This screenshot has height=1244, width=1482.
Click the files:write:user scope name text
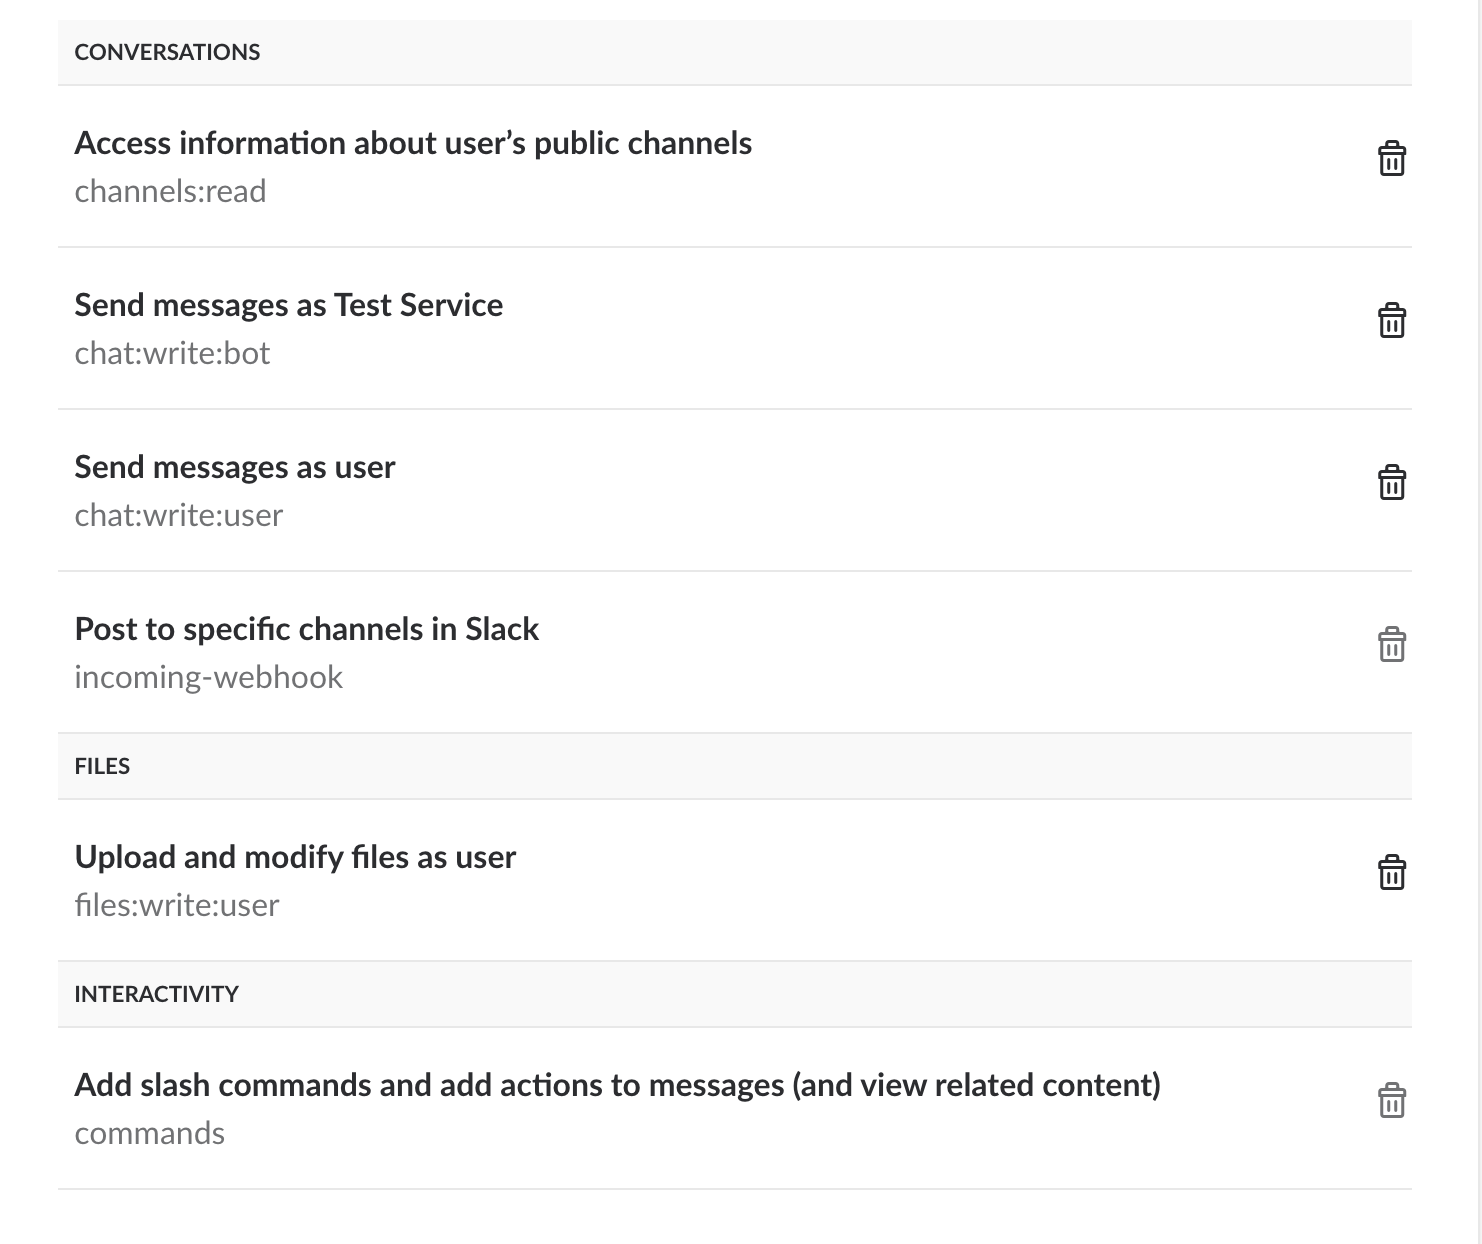(176, 905)
